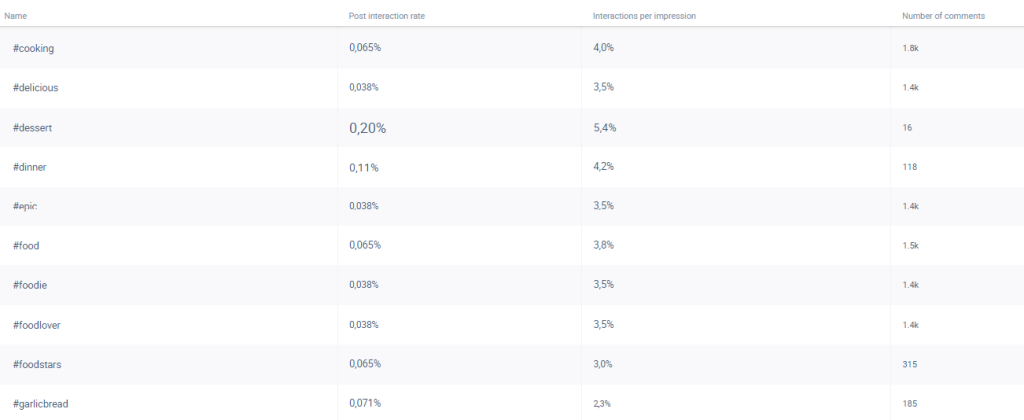Click the #dinner hashtag name
This screenshot has height=420, width=1024.
pos(30,167)
